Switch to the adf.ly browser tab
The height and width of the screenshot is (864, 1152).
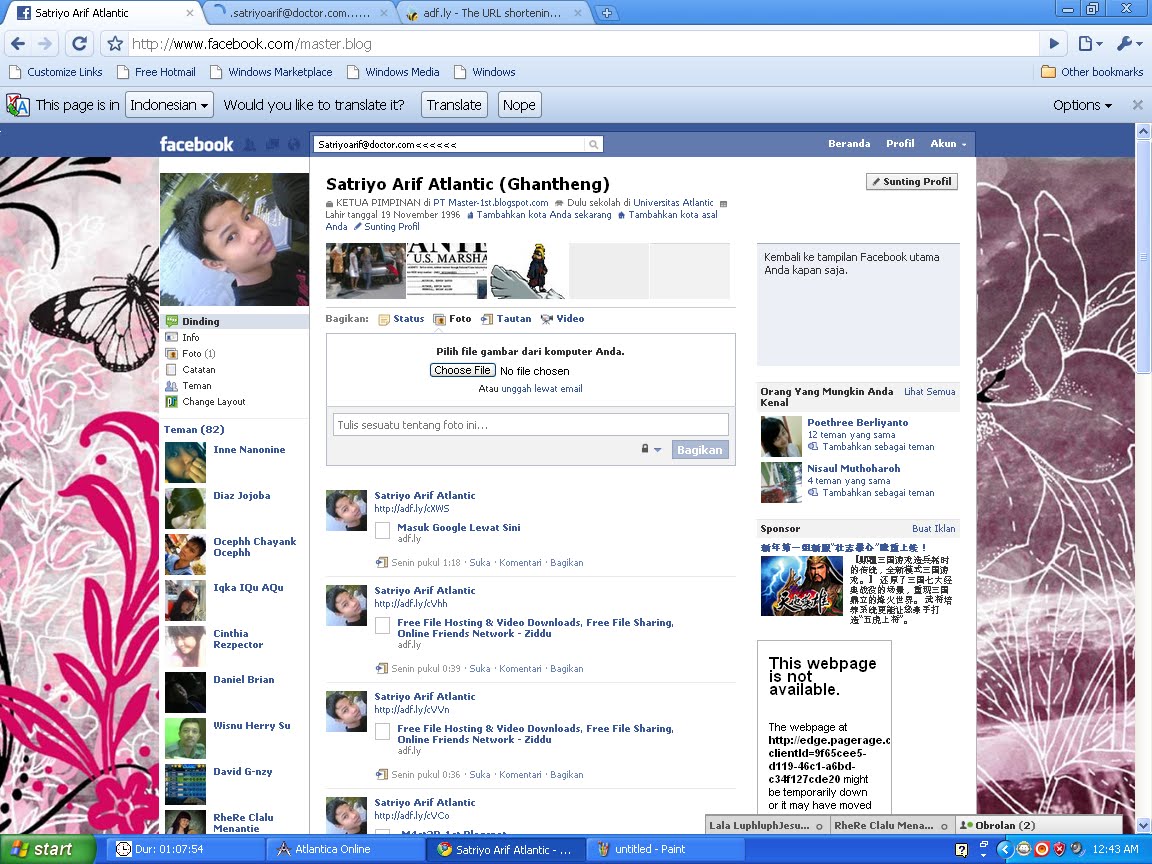pos(494,13)
